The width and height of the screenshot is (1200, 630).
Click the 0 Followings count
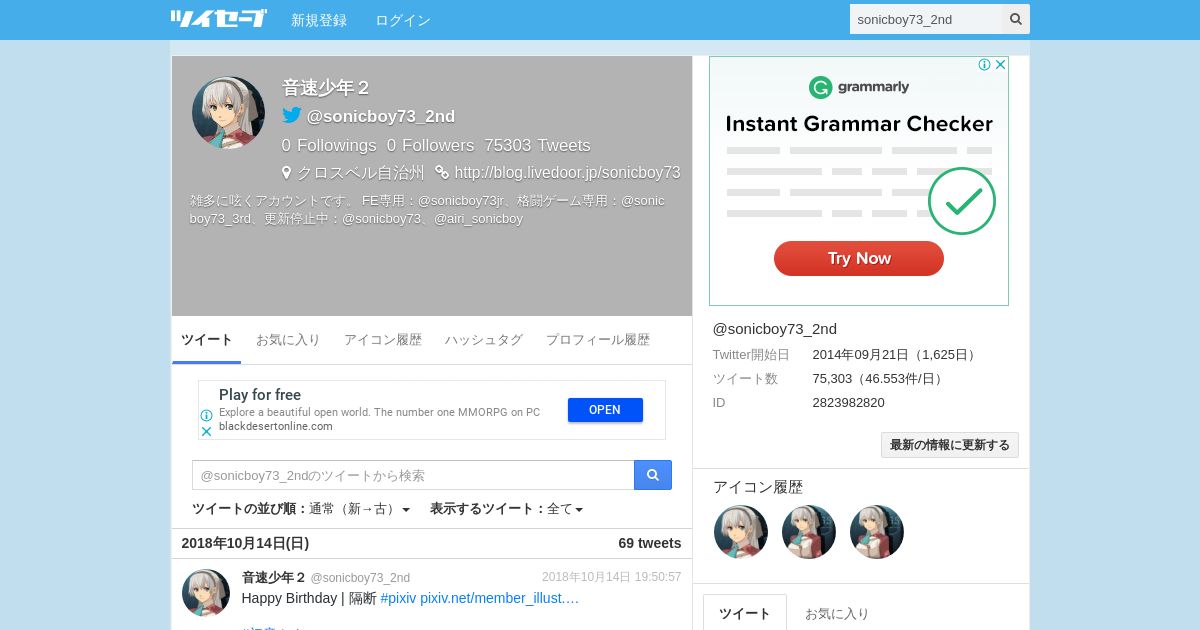(x=329, y=145)
